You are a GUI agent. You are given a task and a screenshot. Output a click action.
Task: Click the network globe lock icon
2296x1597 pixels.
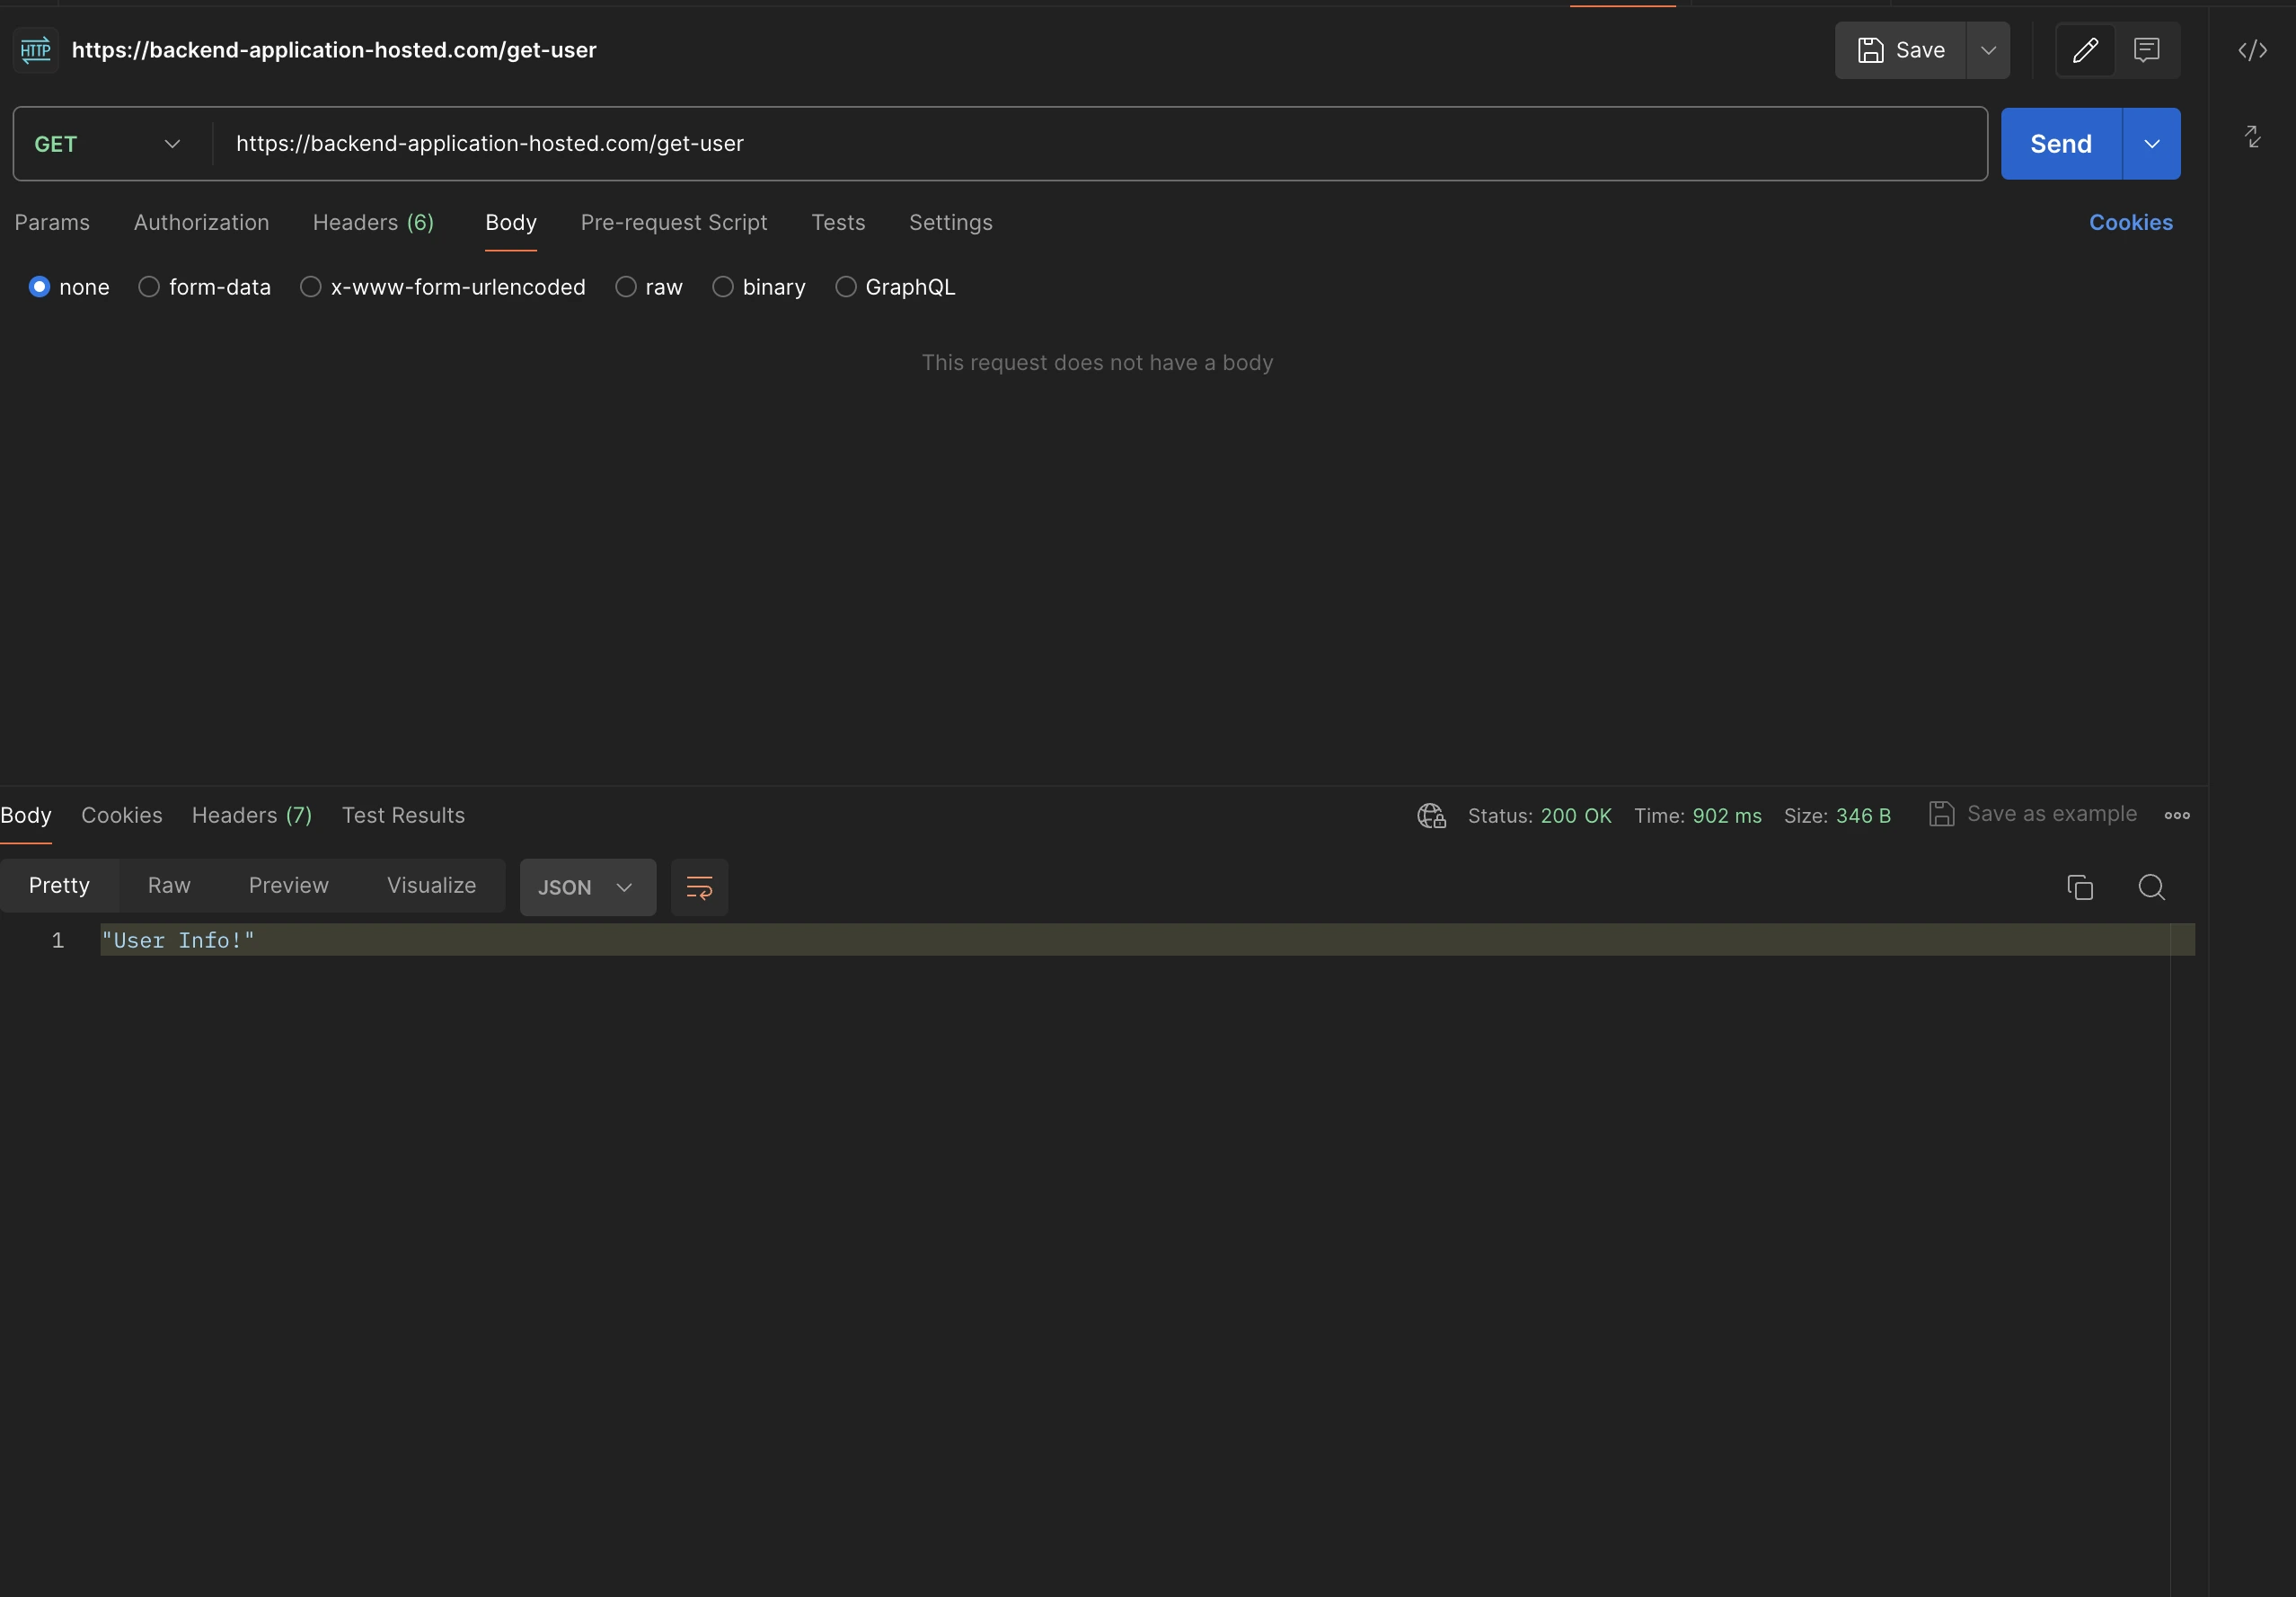1431,816
